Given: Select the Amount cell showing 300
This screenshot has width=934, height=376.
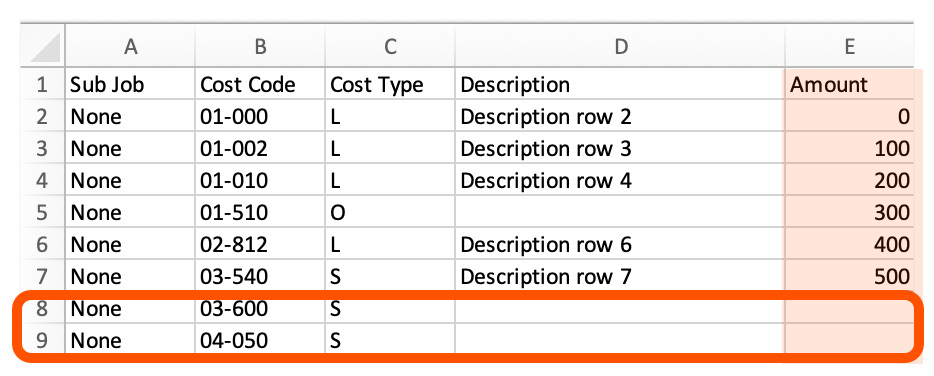Looking at the screenshot, I should (849, 213).
